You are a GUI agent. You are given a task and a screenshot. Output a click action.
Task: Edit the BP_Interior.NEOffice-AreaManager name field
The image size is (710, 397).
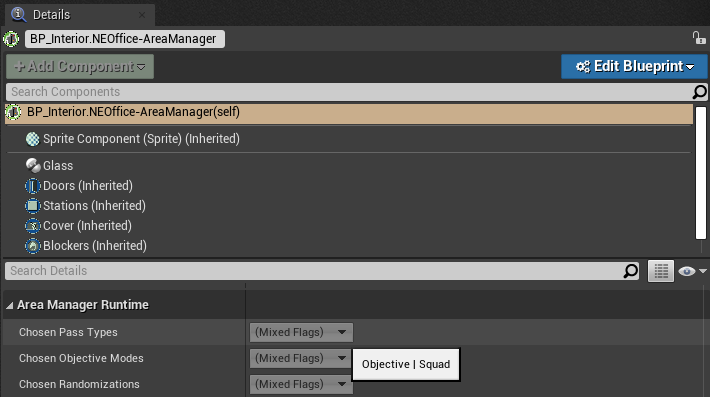coord(125,39)
